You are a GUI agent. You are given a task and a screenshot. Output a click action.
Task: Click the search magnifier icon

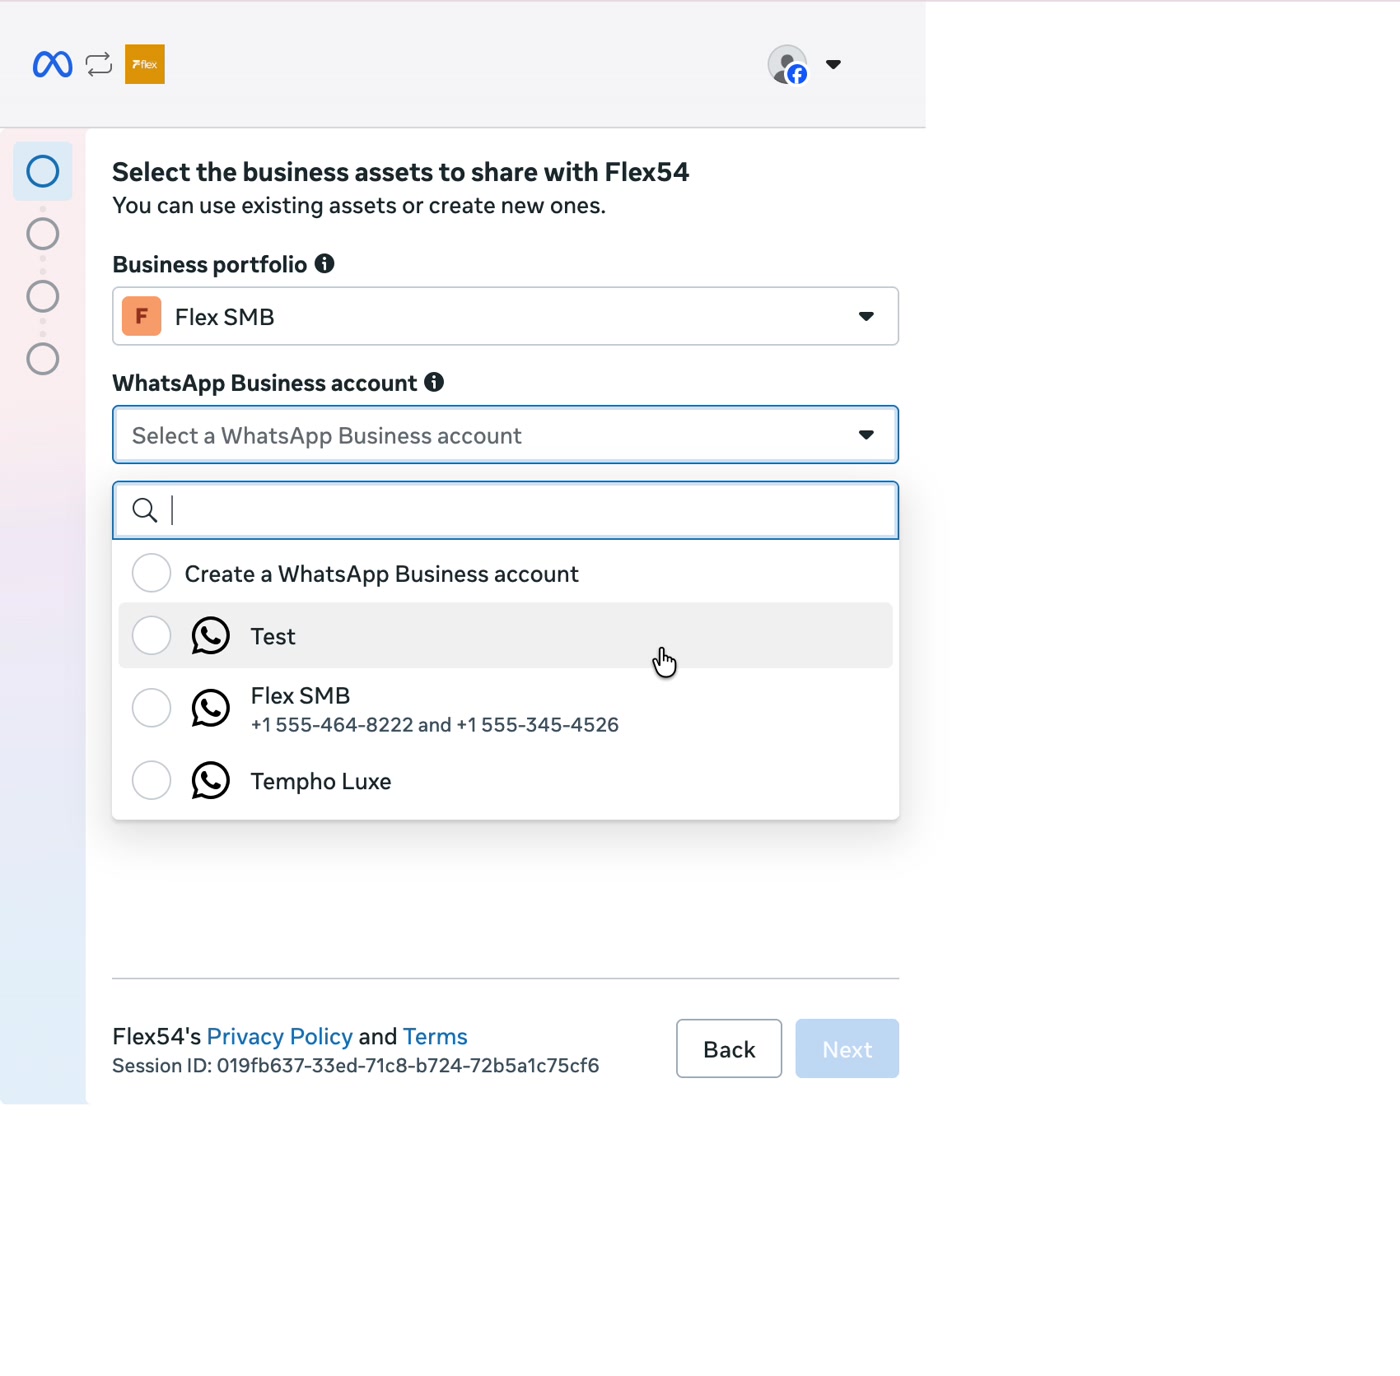[x=145, y=510]
